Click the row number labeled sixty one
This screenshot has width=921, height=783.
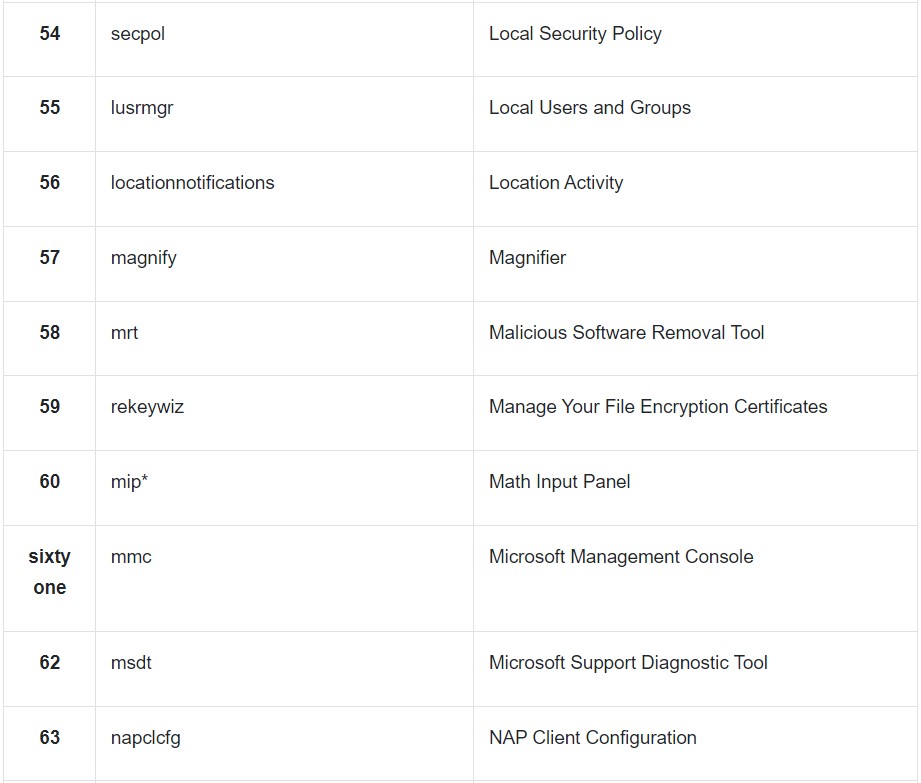click(x=49, y=572)
